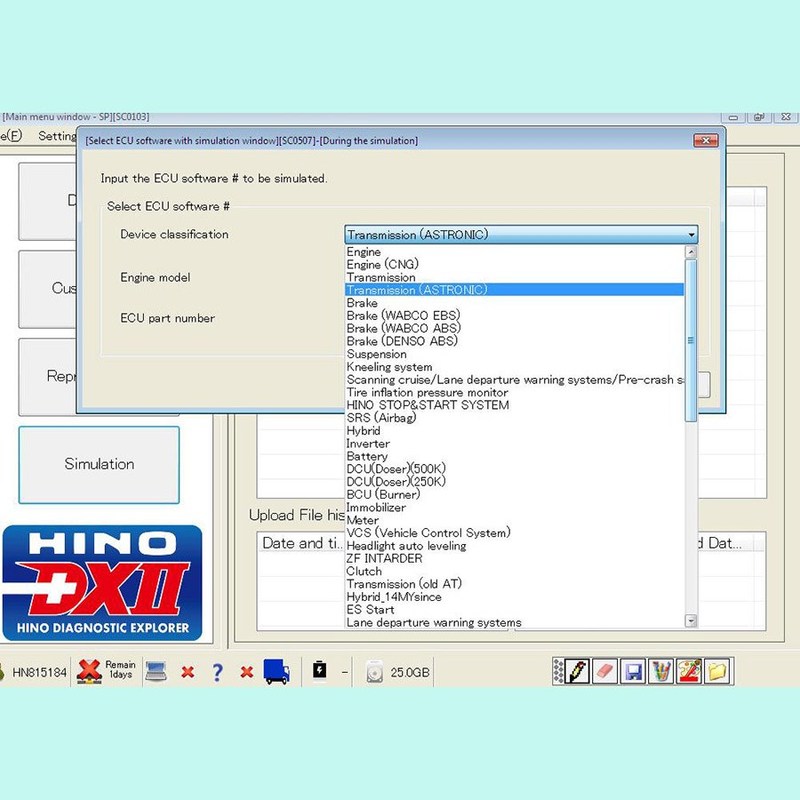Click the 25.0GB hard disk icon
The height and width of the screenshot is (800, 800).
click(x=374, y=672)
